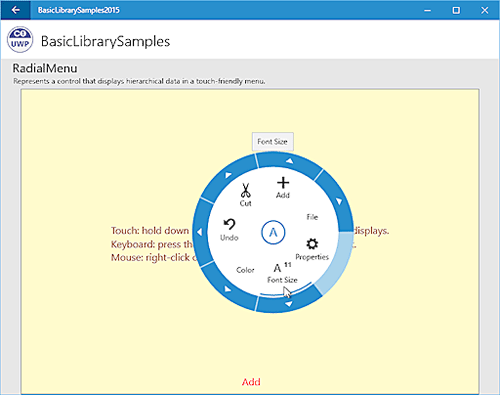Click the UWP logo icon
500x395 pixels.
(20, 40)
